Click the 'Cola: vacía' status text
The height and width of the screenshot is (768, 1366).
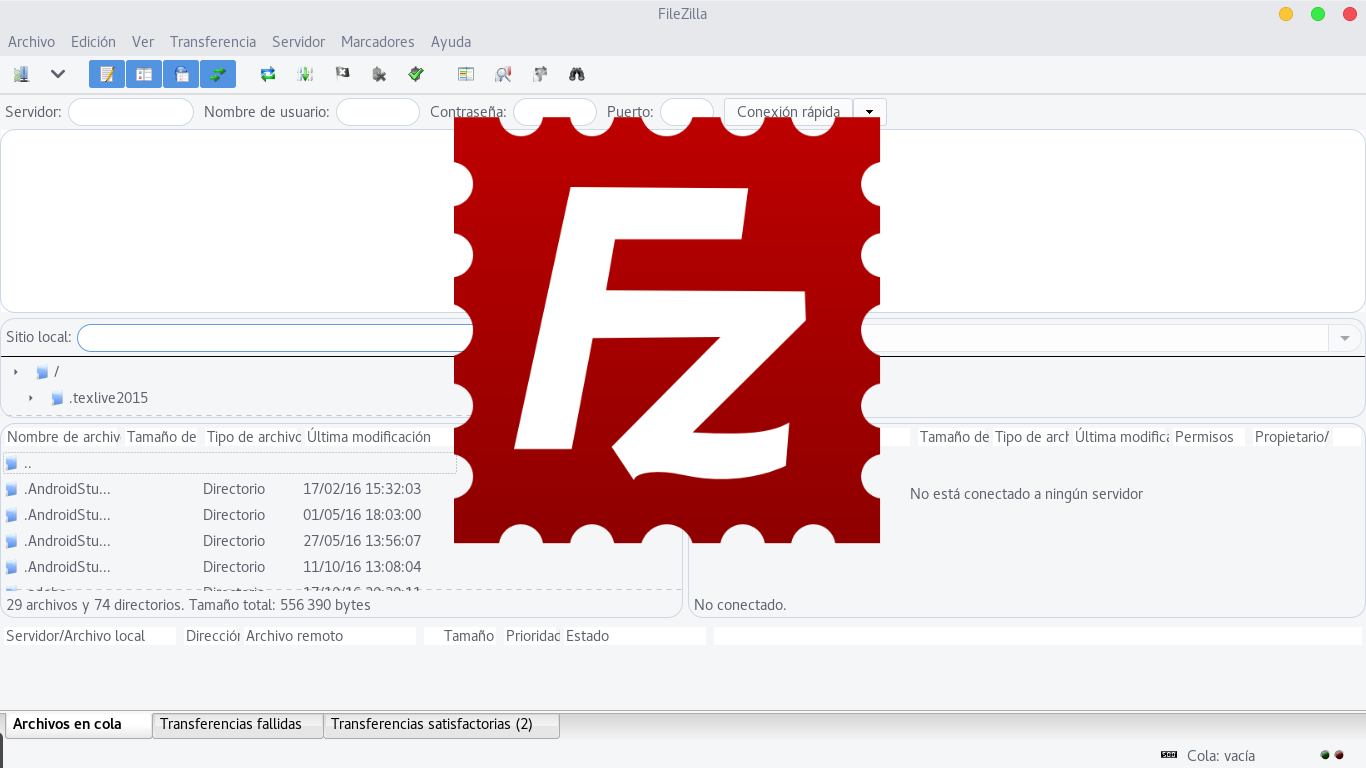coord(1221,756)
